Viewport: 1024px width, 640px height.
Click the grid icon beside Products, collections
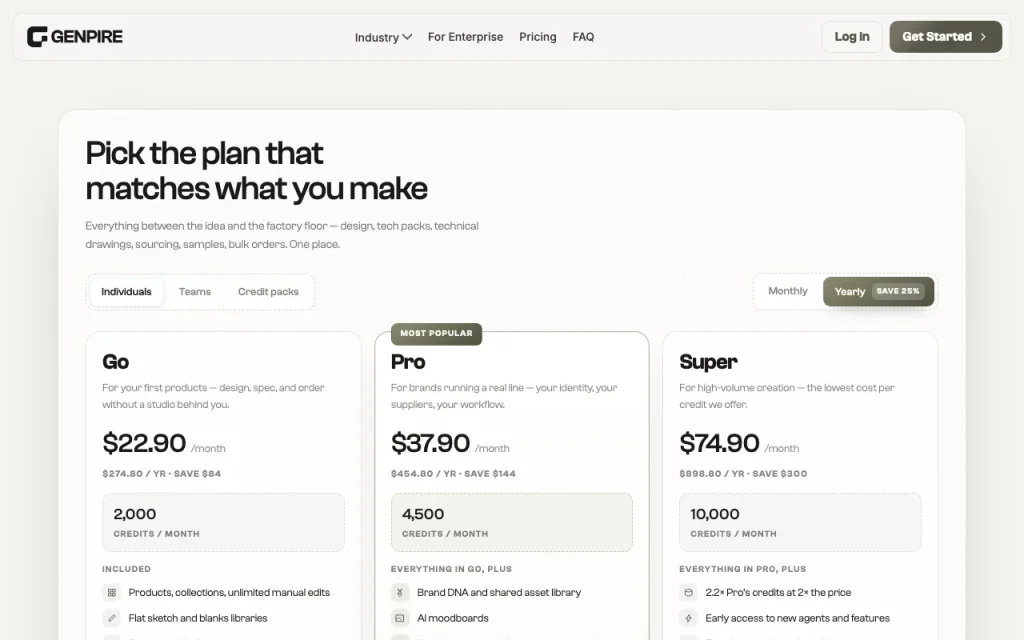click(112, 592)
